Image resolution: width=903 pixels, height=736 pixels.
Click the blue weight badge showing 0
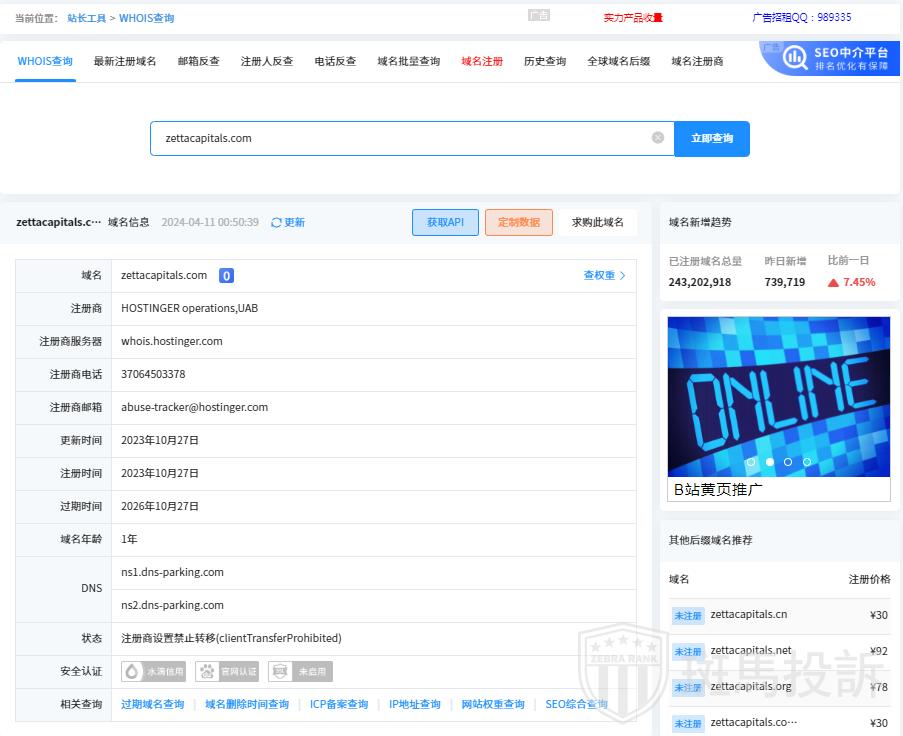tap(227, 276)
